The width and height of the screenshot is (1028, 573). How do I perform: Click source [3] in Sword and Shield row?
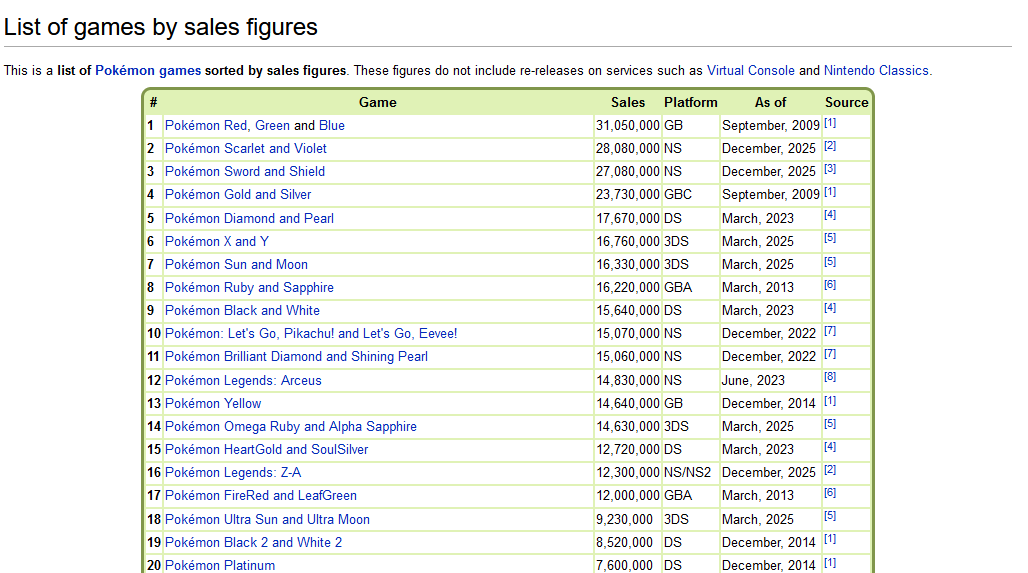[x=830, y=168]
